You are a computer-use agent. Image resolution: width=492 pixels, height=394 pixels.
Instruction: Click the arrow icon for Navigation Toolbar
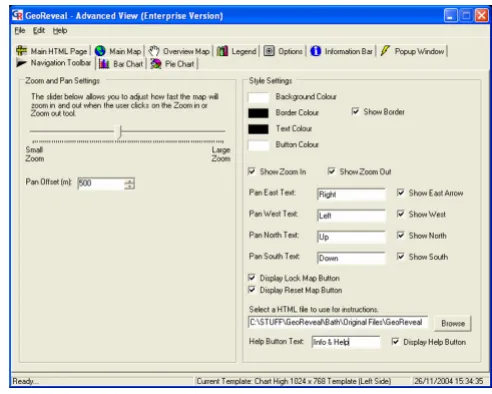tap(21, 63)
